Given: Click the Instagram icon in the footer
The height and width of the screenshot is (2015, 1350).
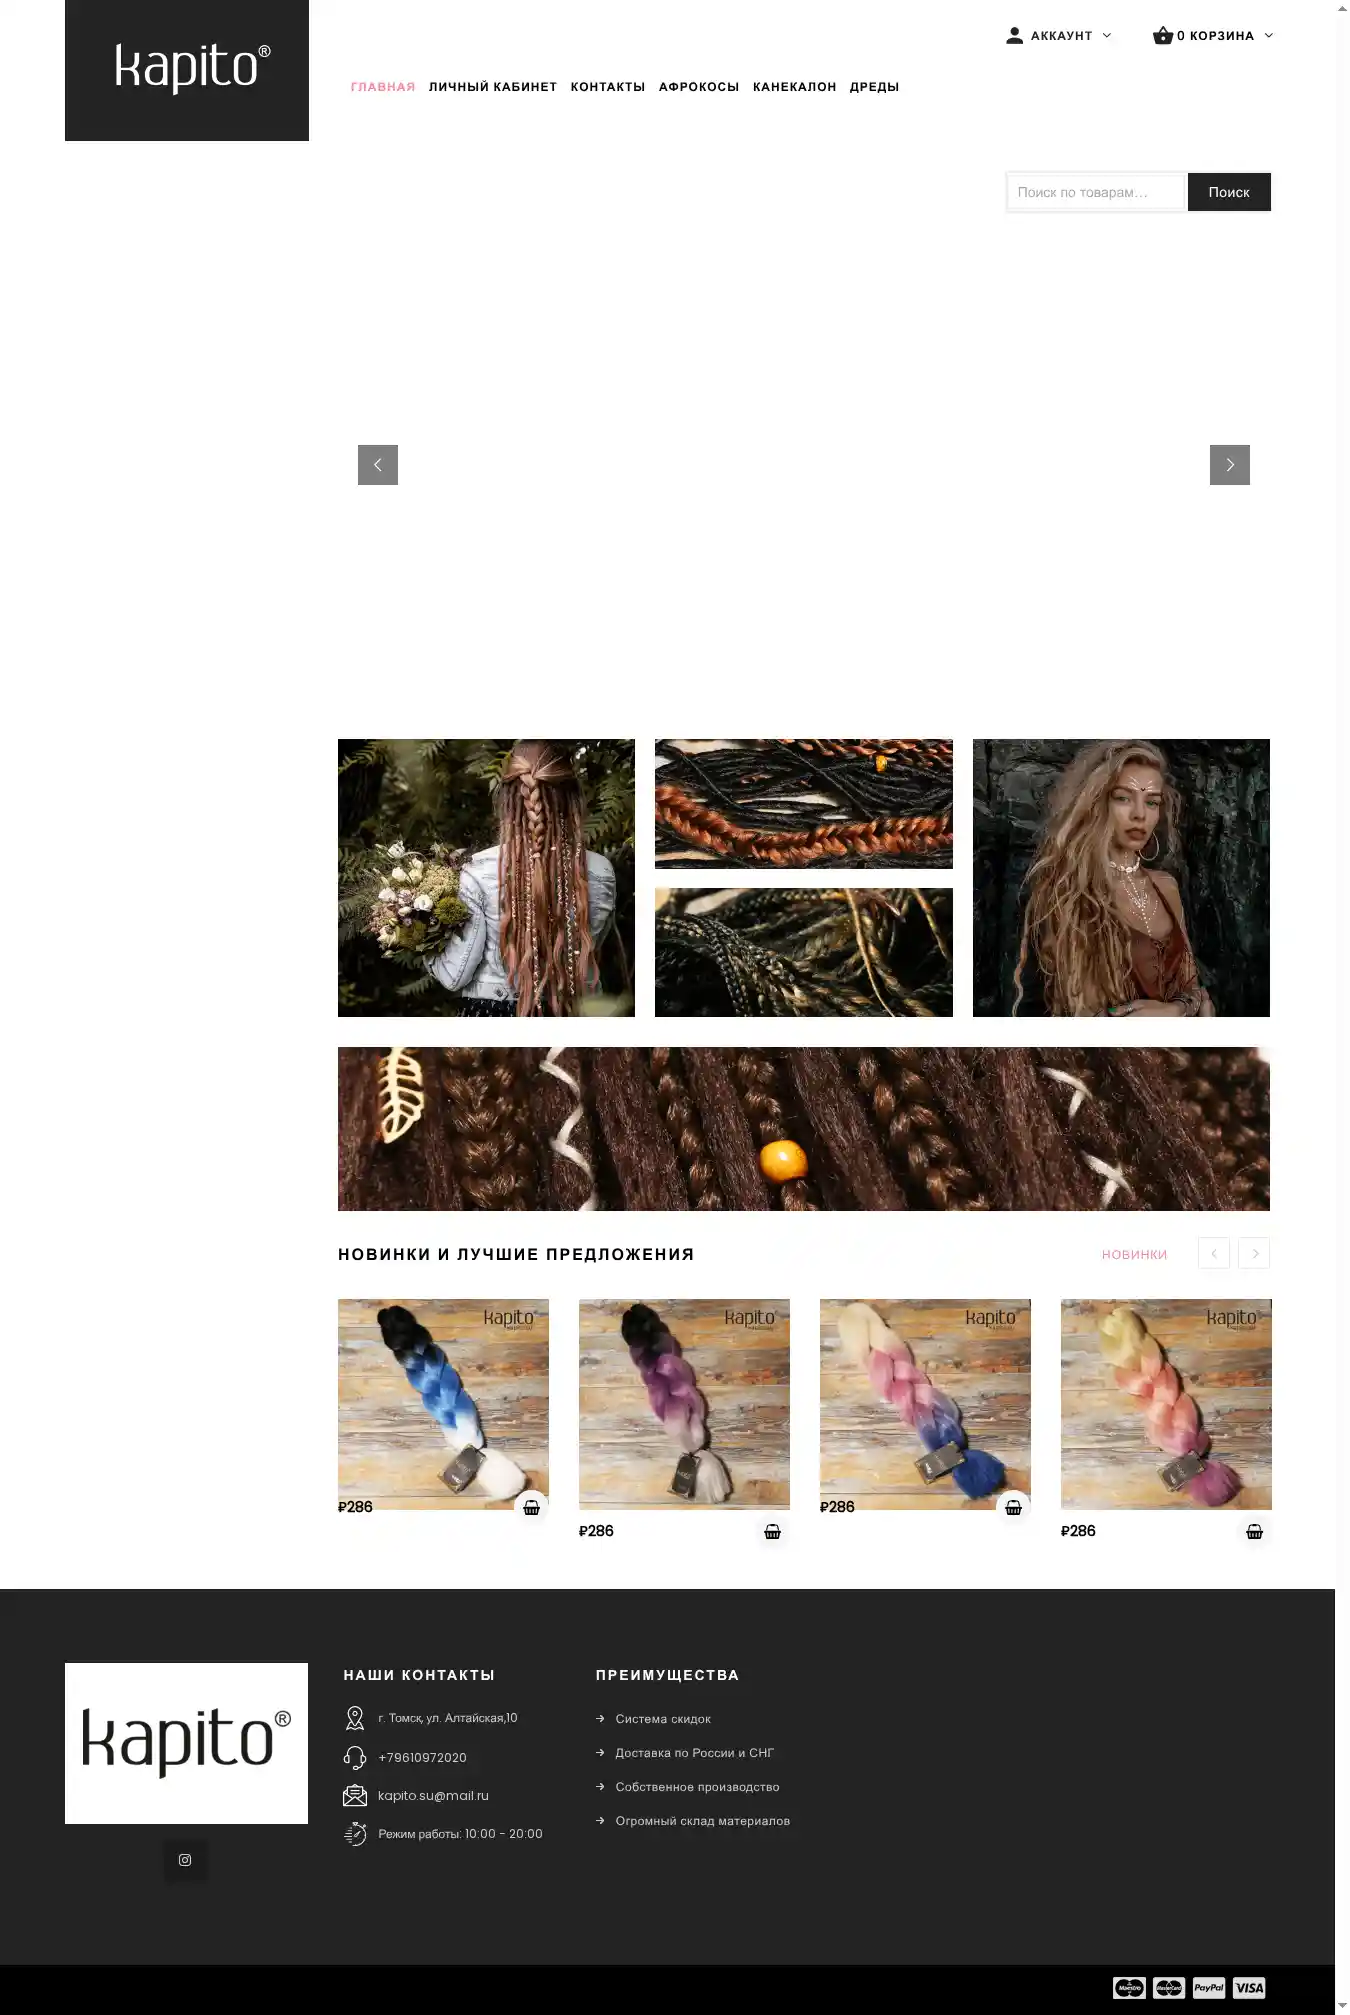Looking at the screenshot, I should tap(185, 1860).
